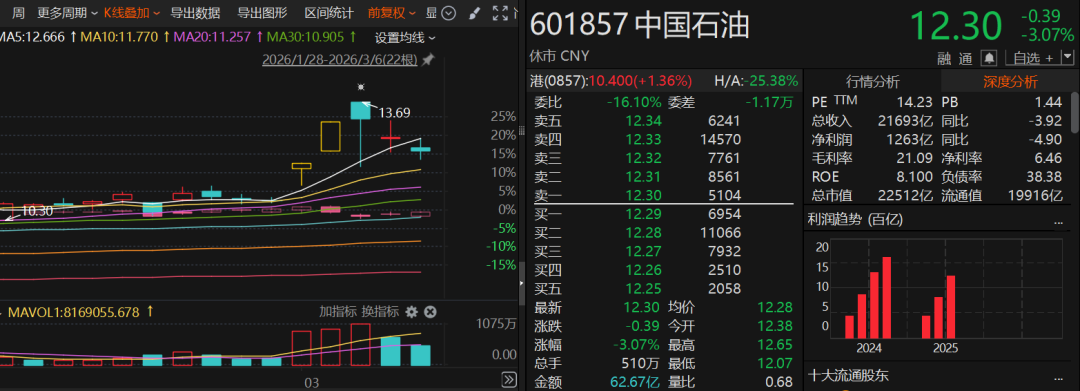Pin the date range with the pushpin icon

[428, 60]
